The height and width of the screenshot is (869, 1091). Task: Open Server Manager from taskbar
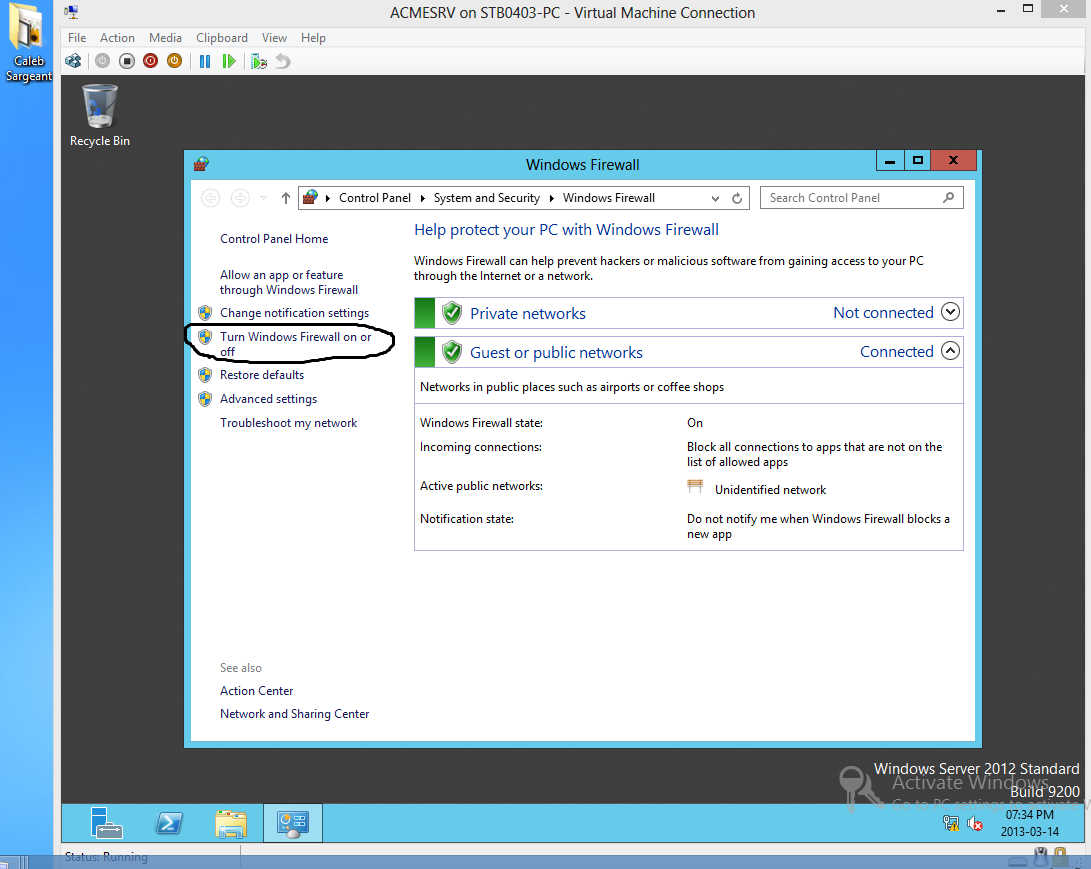[x=106, y=823]
